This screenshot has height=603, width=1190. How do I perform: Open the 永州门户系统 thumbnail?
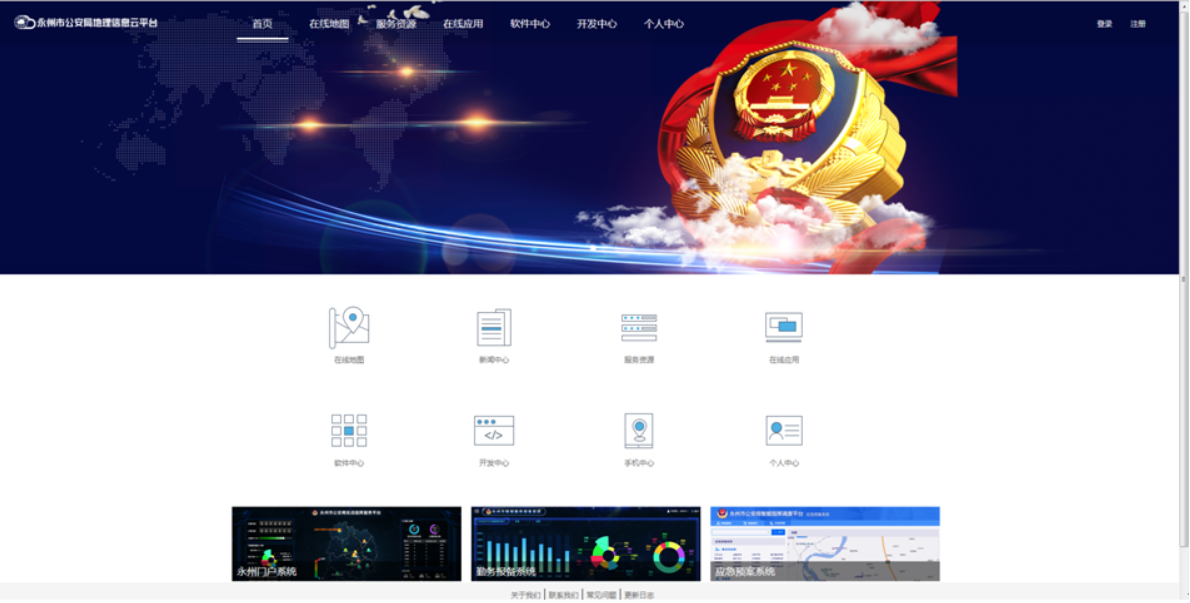pos(347,544)
